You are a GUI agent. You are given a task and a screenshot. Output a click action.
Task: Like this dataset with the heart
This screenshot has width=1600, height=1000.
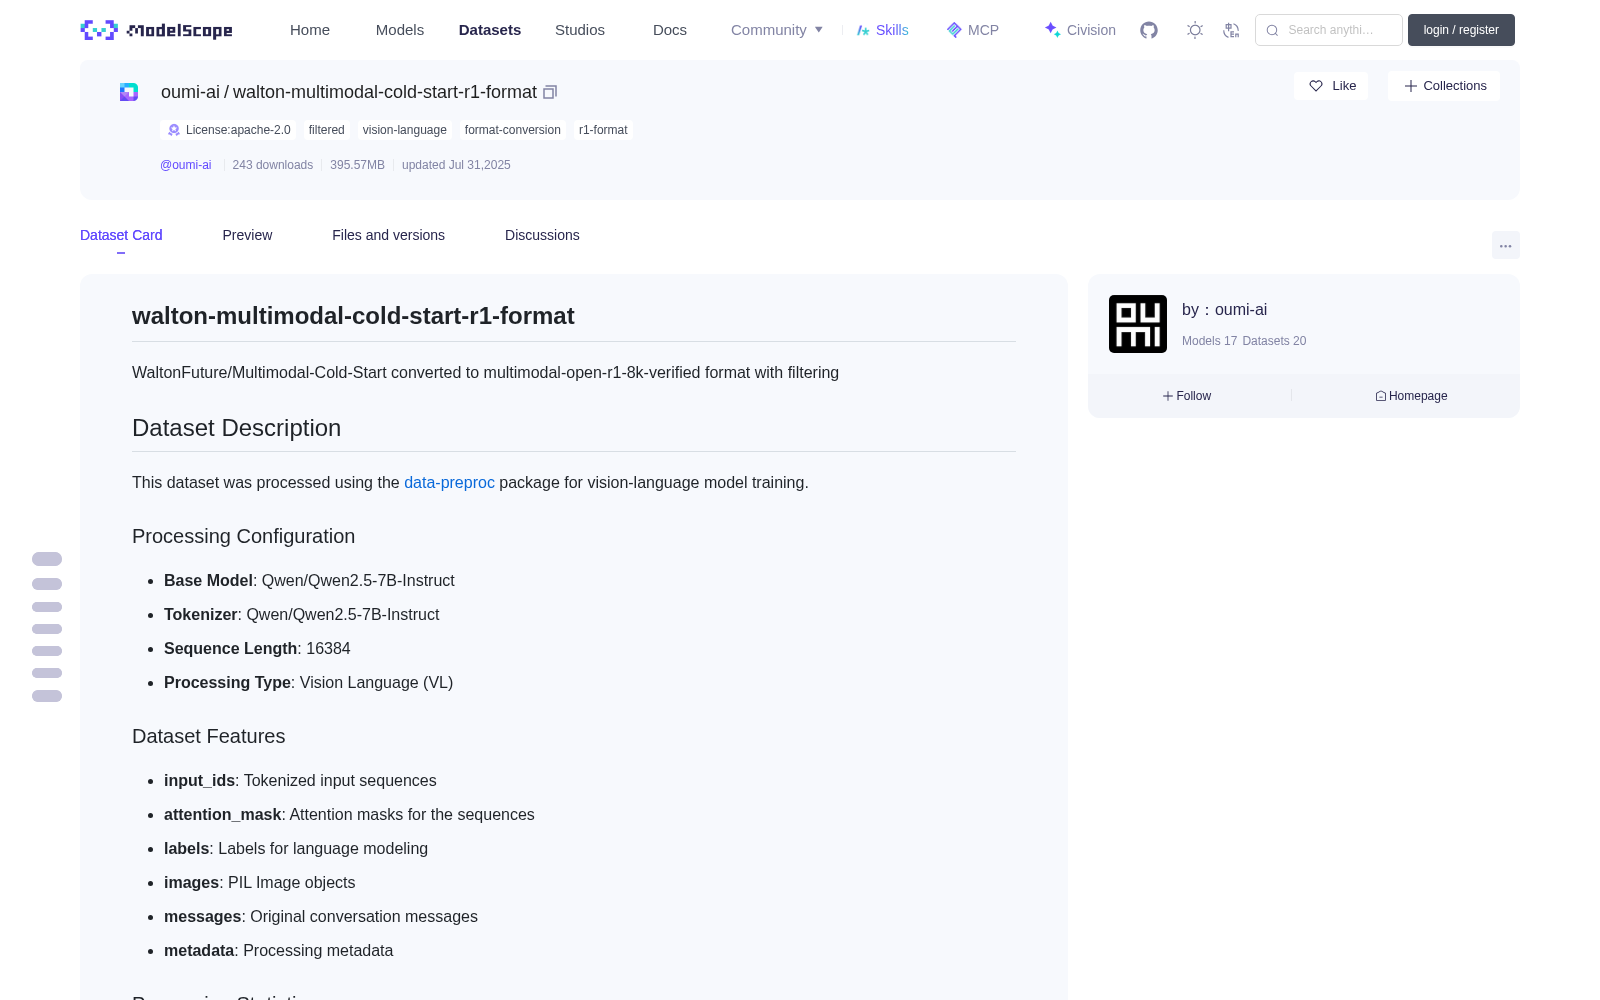pyautogui.click(x=1331, y=86)
